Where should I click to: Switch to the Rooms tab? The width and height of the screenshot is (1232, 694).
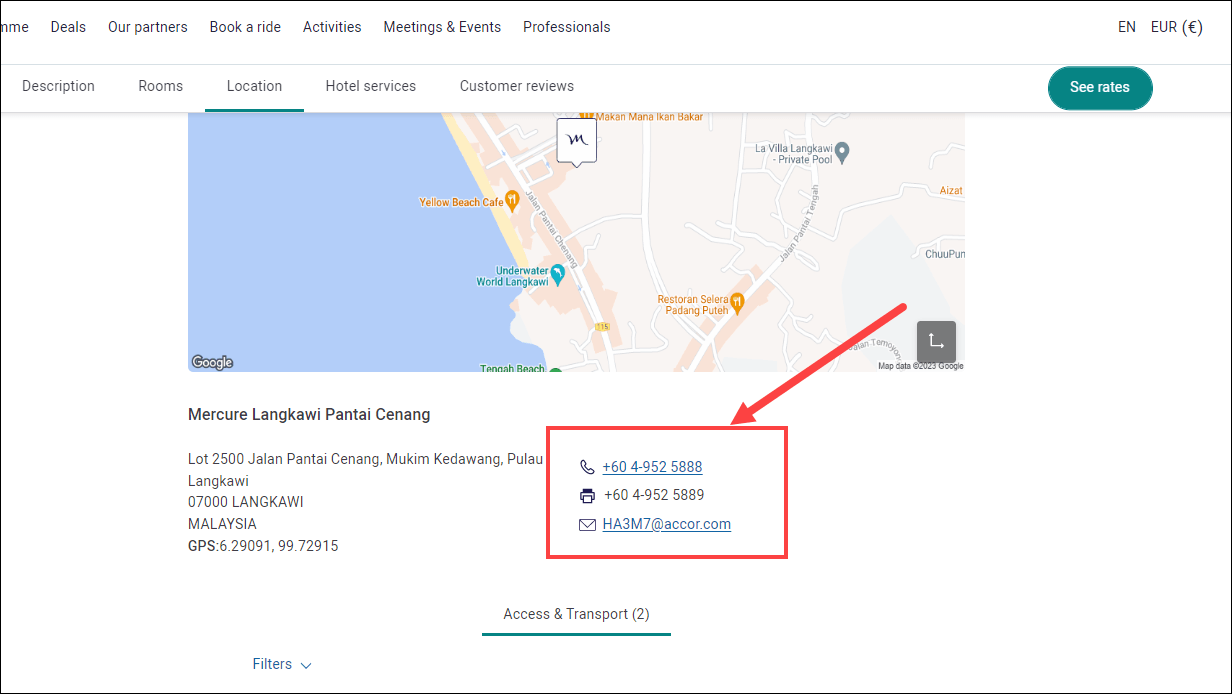coord(161,86)
